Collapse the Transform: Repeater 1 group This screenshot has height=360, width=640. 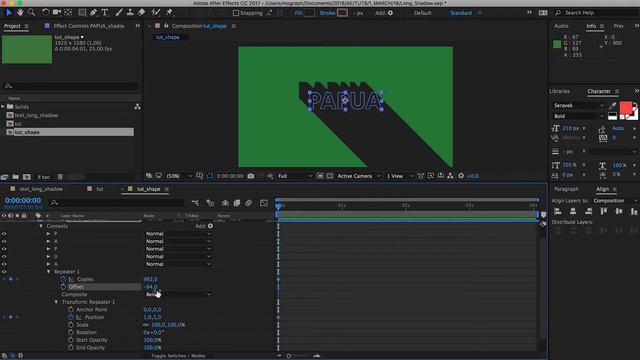tap(56, 302)
